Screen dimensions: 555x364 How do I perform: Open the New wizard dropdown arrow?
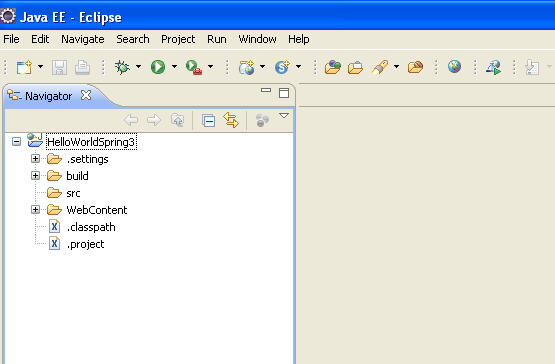40,67
